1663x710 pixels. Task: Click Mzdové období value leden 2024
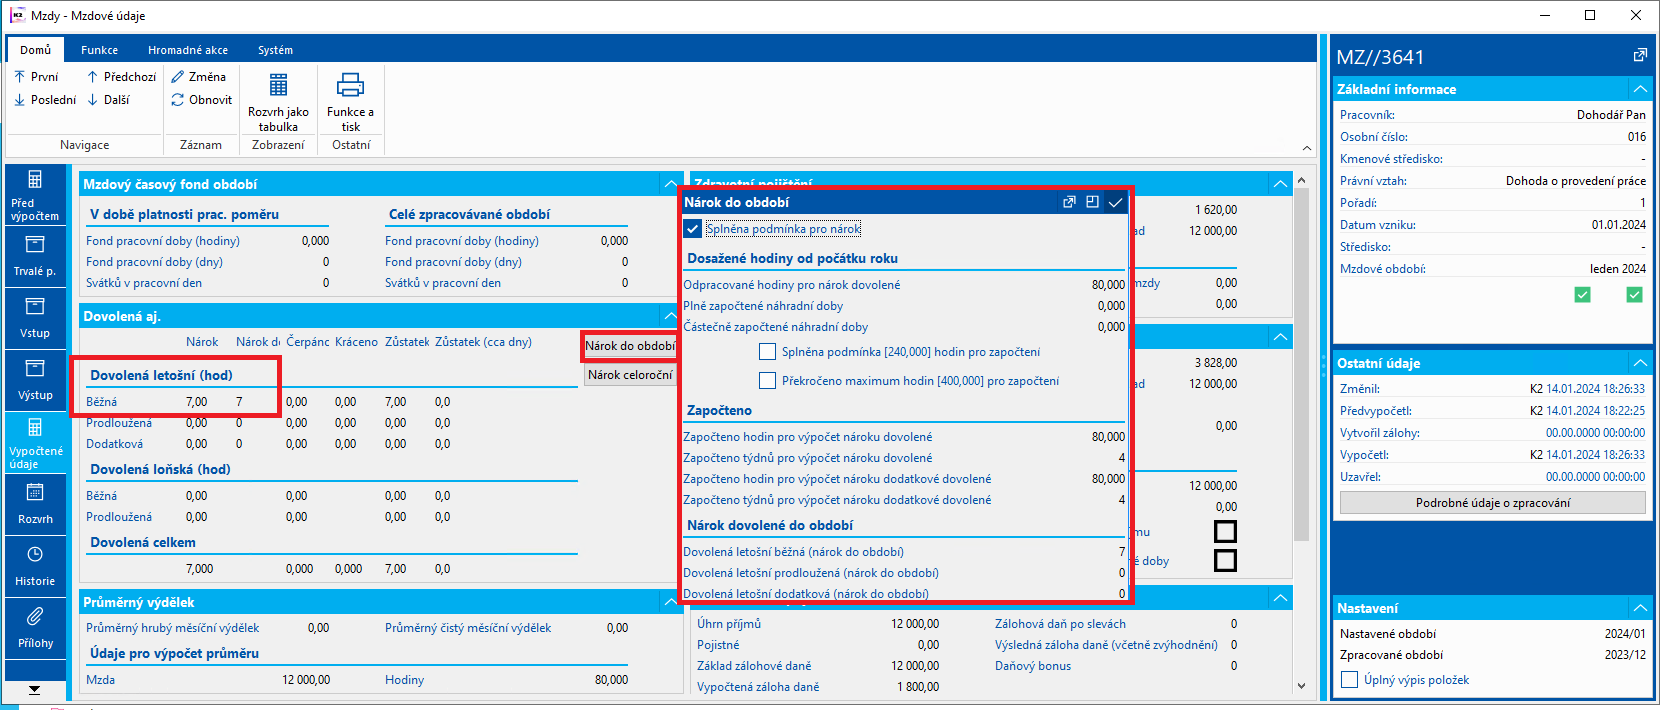point(1617,269)
